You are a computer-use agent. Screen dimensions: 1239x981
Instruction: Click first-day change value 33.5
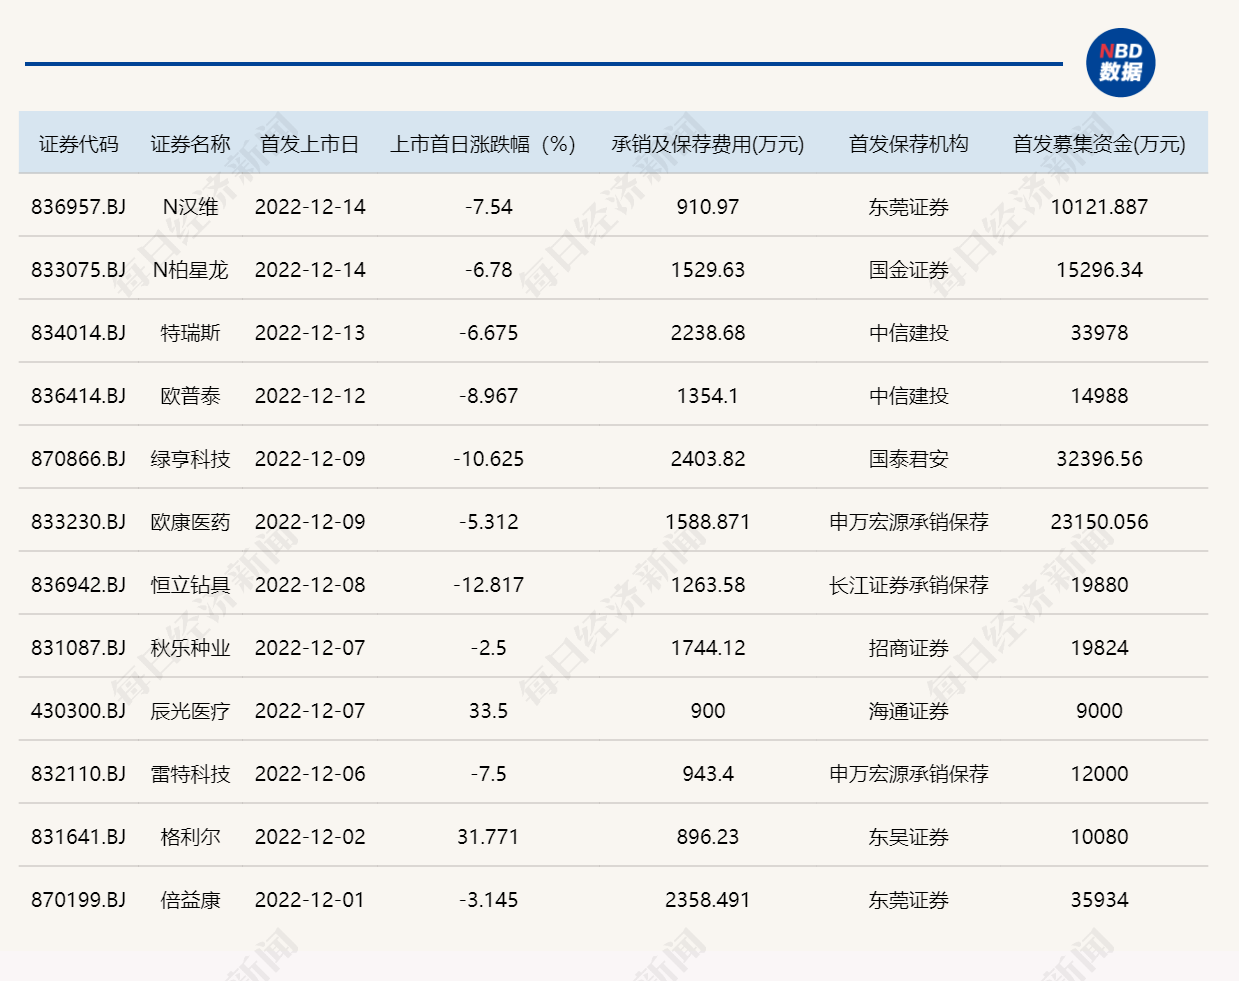pos(488,711)
